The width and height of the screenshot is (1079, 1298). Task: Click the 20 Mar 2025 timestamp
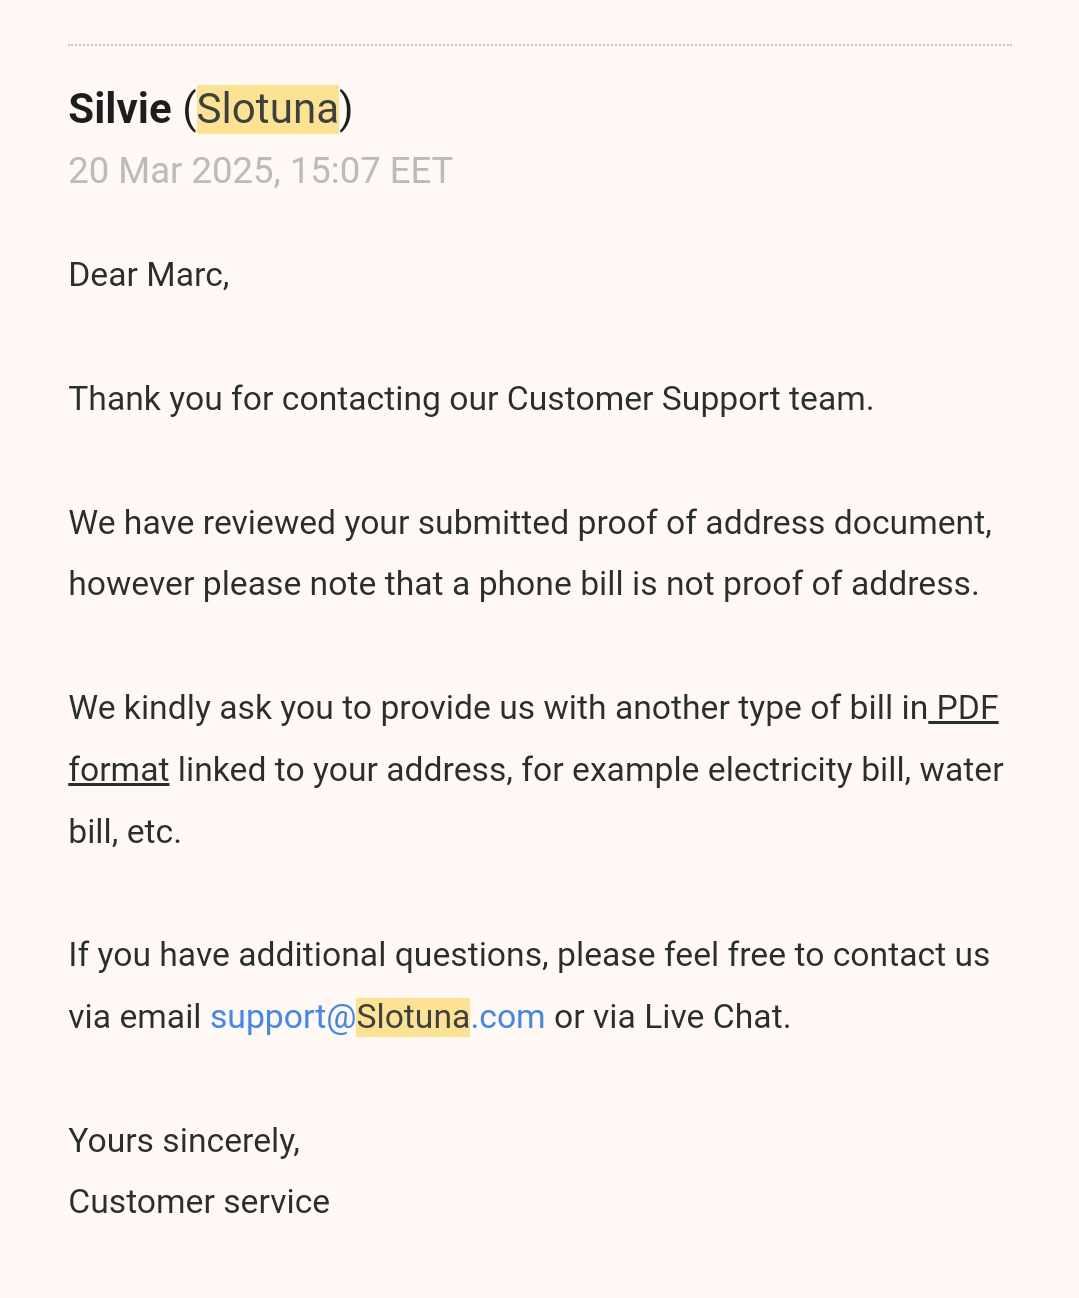[260, 171]
